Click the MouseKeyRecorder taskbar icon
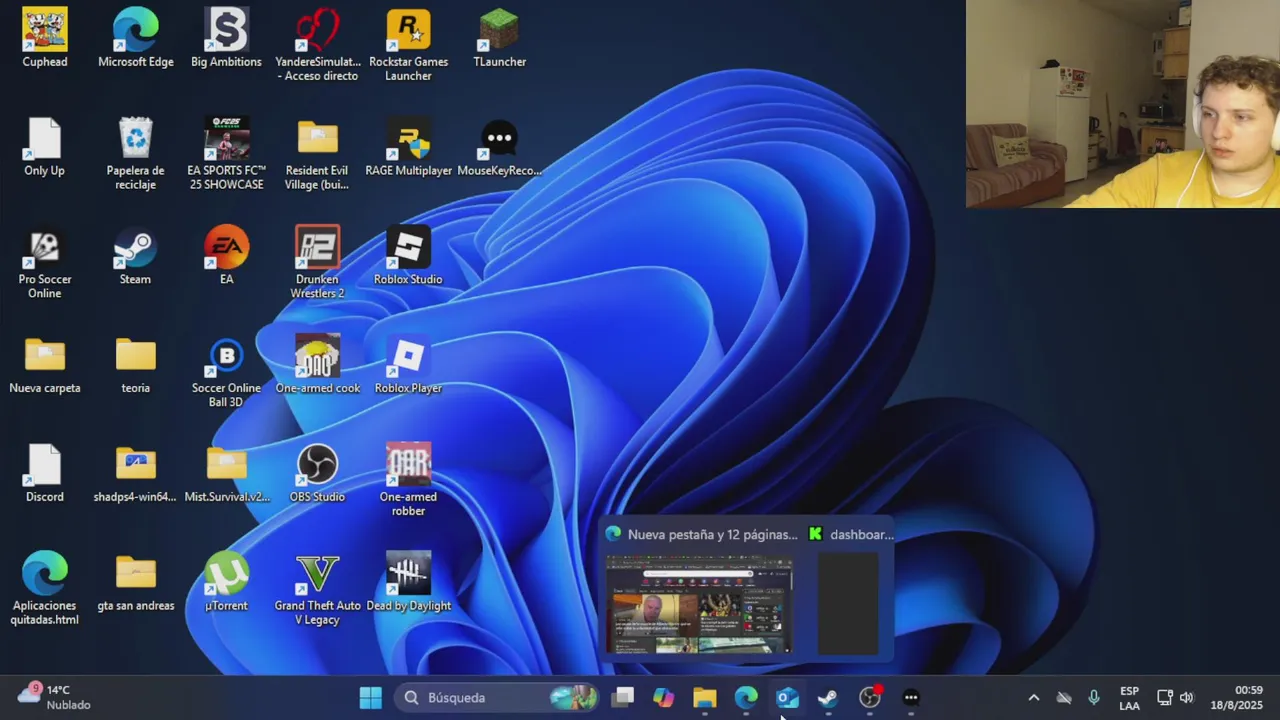 tap(911, 698)
